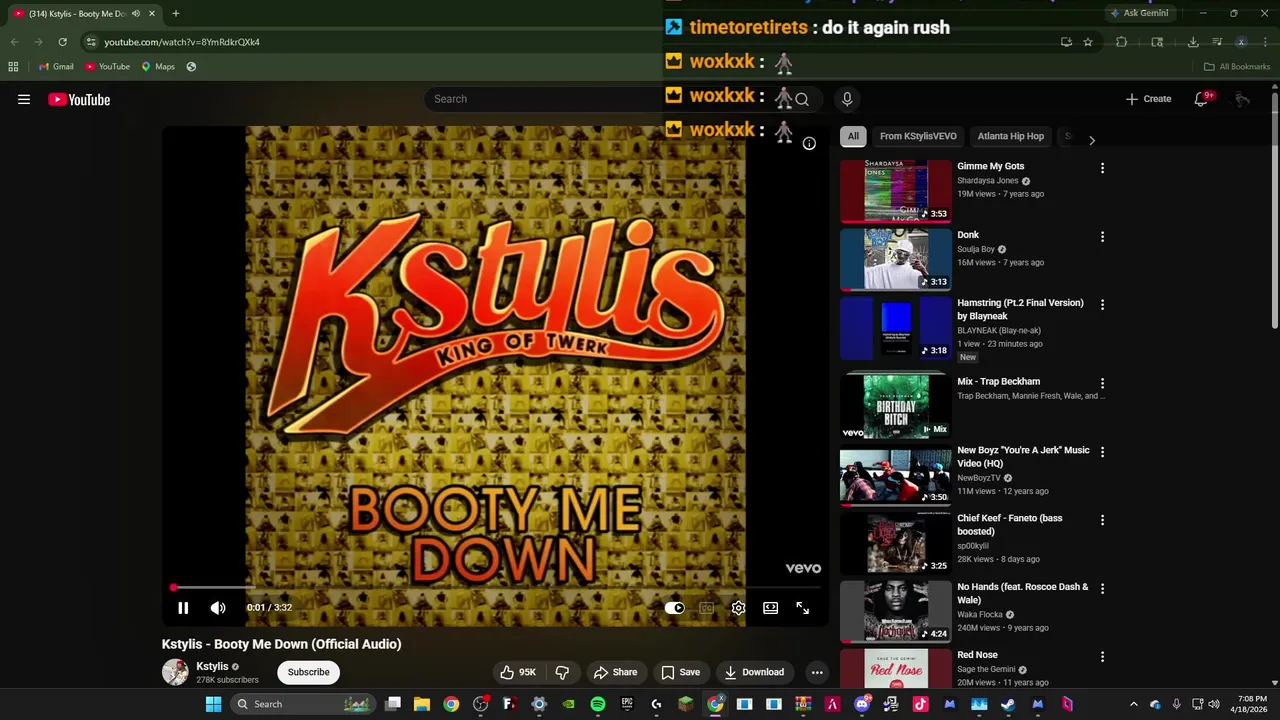
Task: Seek along the video progress bar
Action: [x=496, y=588]
